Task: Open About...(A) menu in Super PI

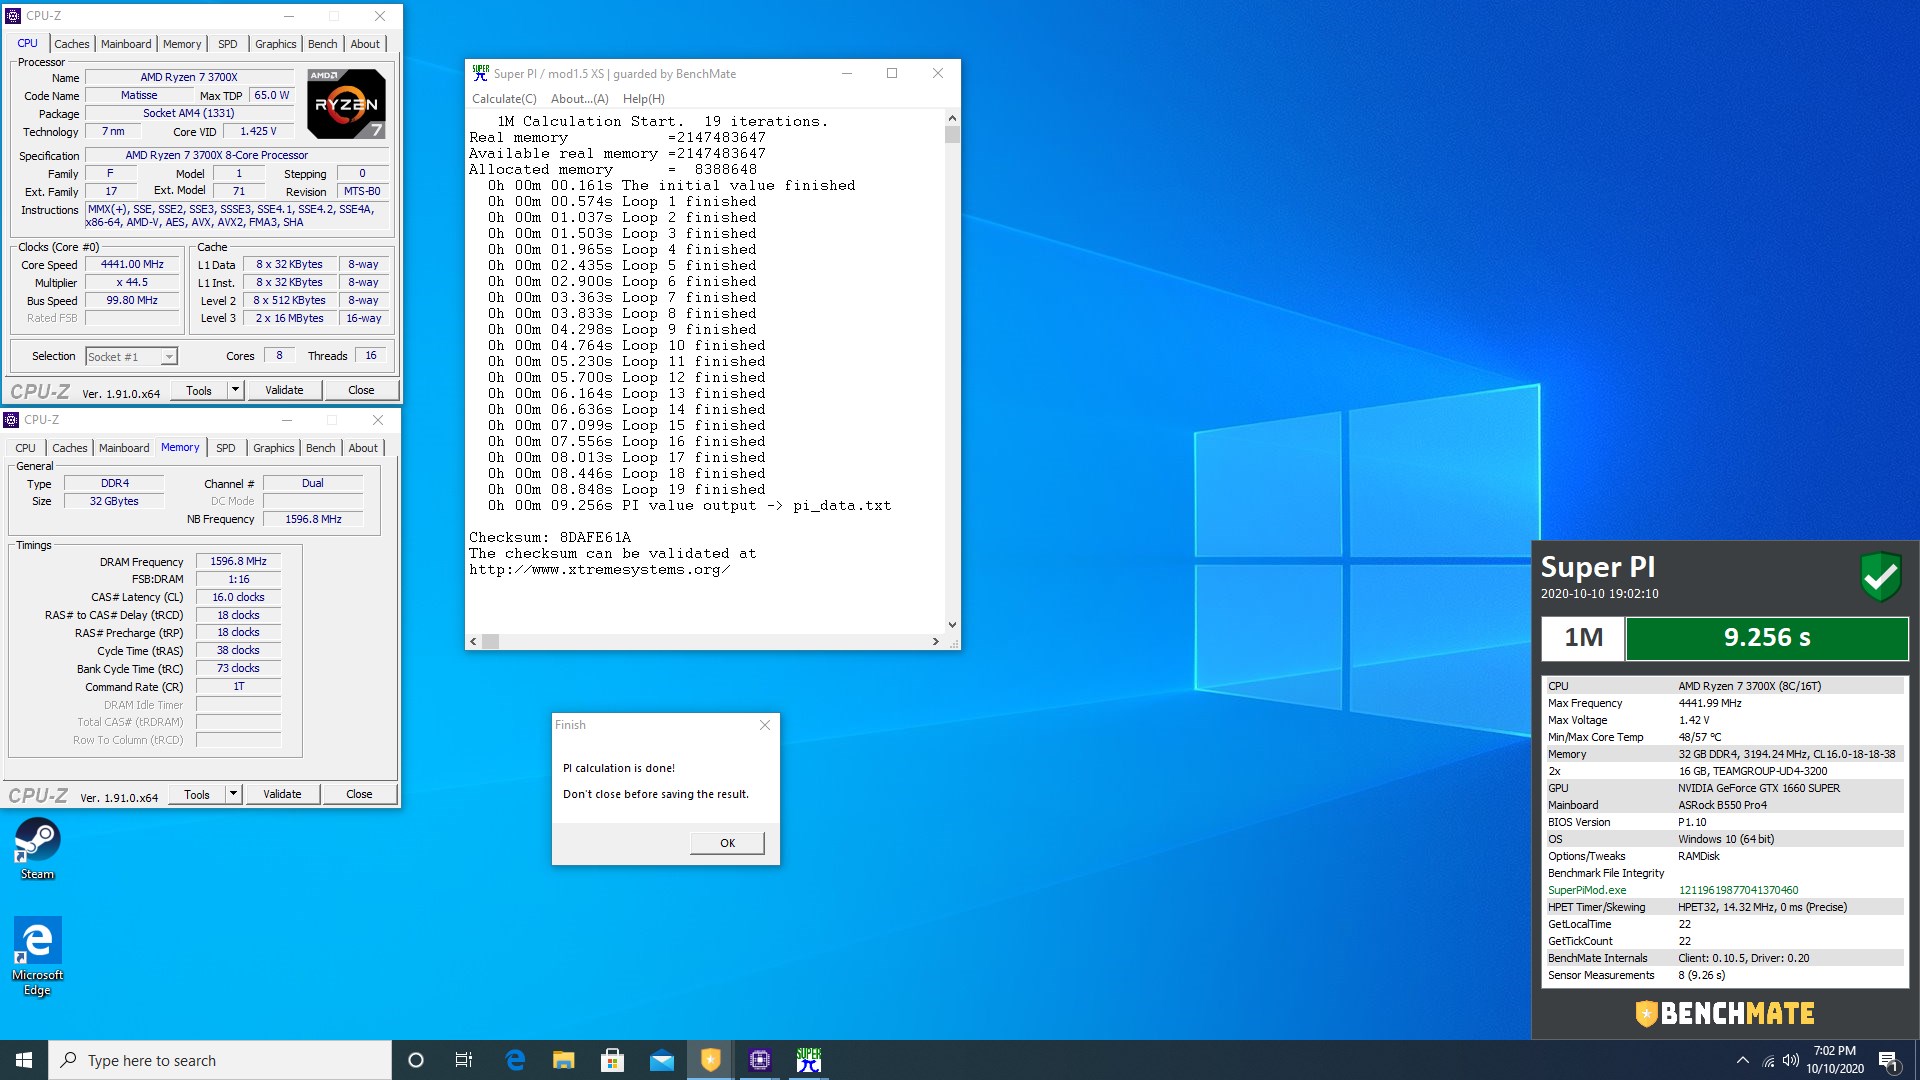Action: pos(579,99)
